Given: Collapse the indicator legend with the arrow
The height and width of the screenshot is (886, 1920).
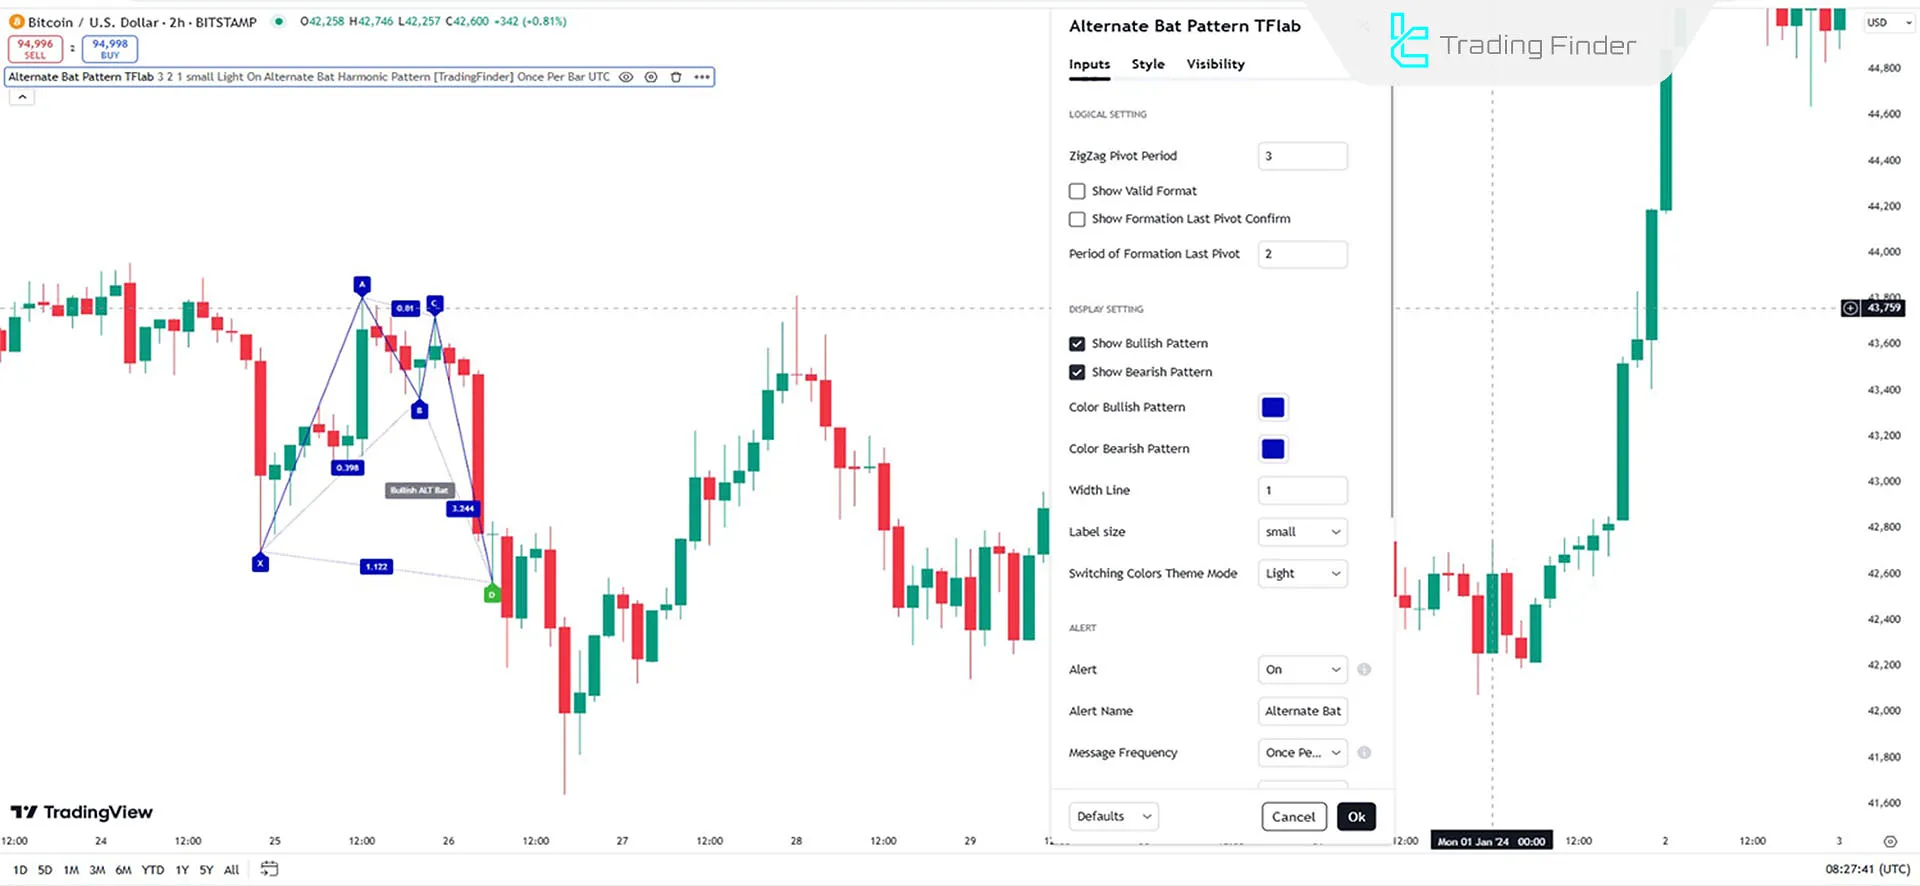Looking at the screenshot, I should (22, 97).
